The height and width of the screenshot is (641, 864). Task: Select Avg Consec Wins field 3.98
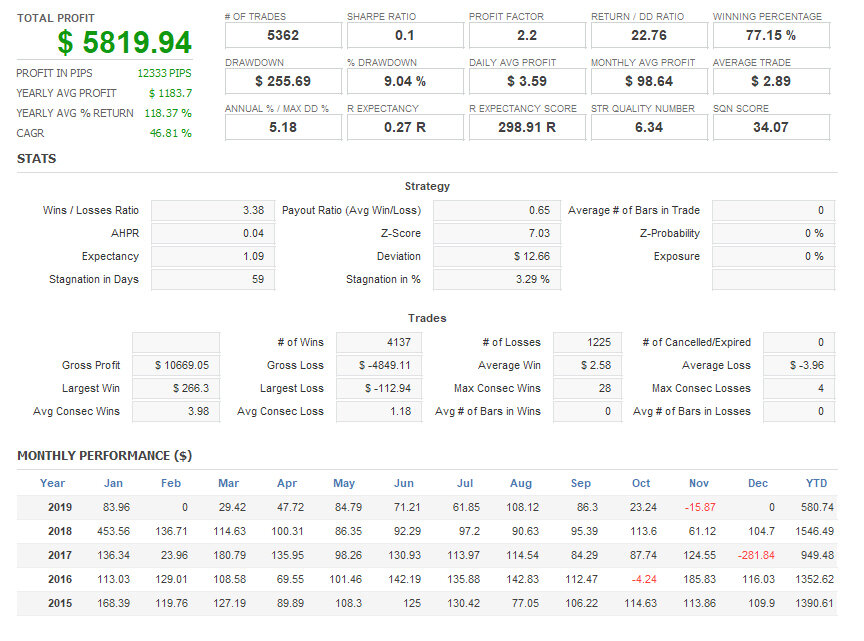176,412
